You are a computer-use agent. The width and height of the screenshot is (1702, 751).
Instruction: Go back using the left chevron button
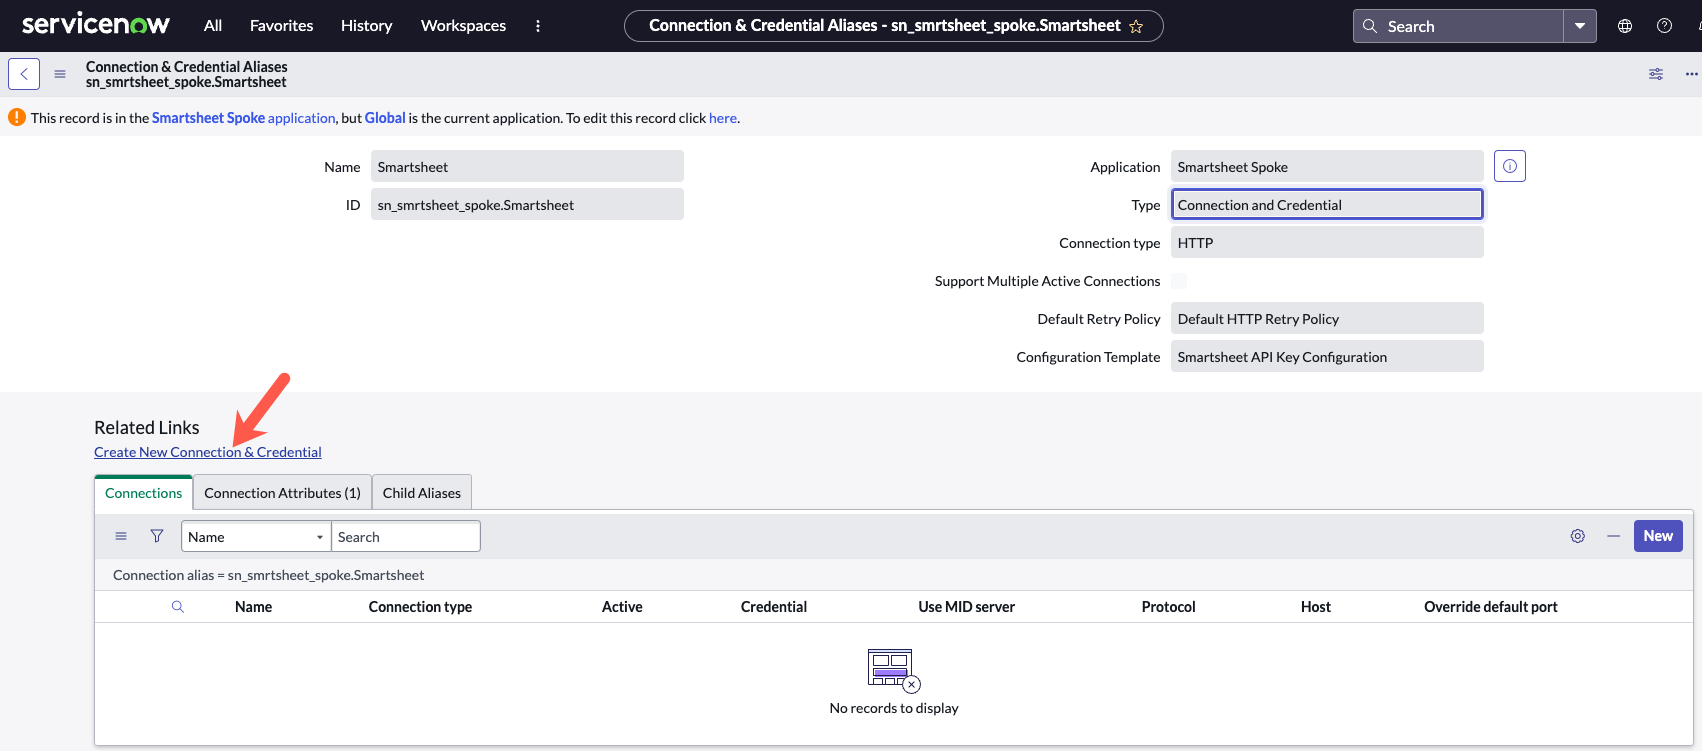pos(24,74)
